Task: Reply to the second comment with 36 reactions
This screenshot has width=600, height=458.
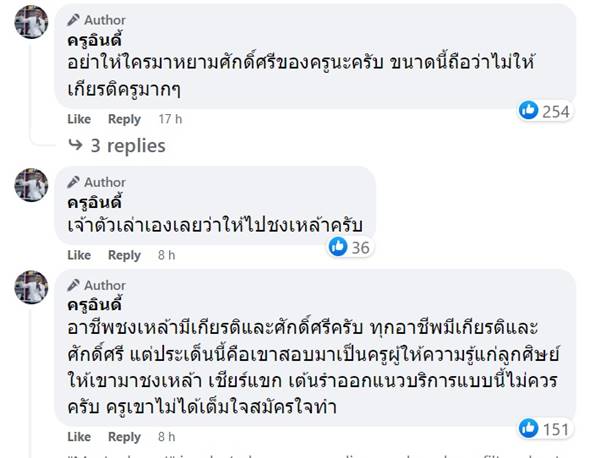Action: click(x=124, y=255)
